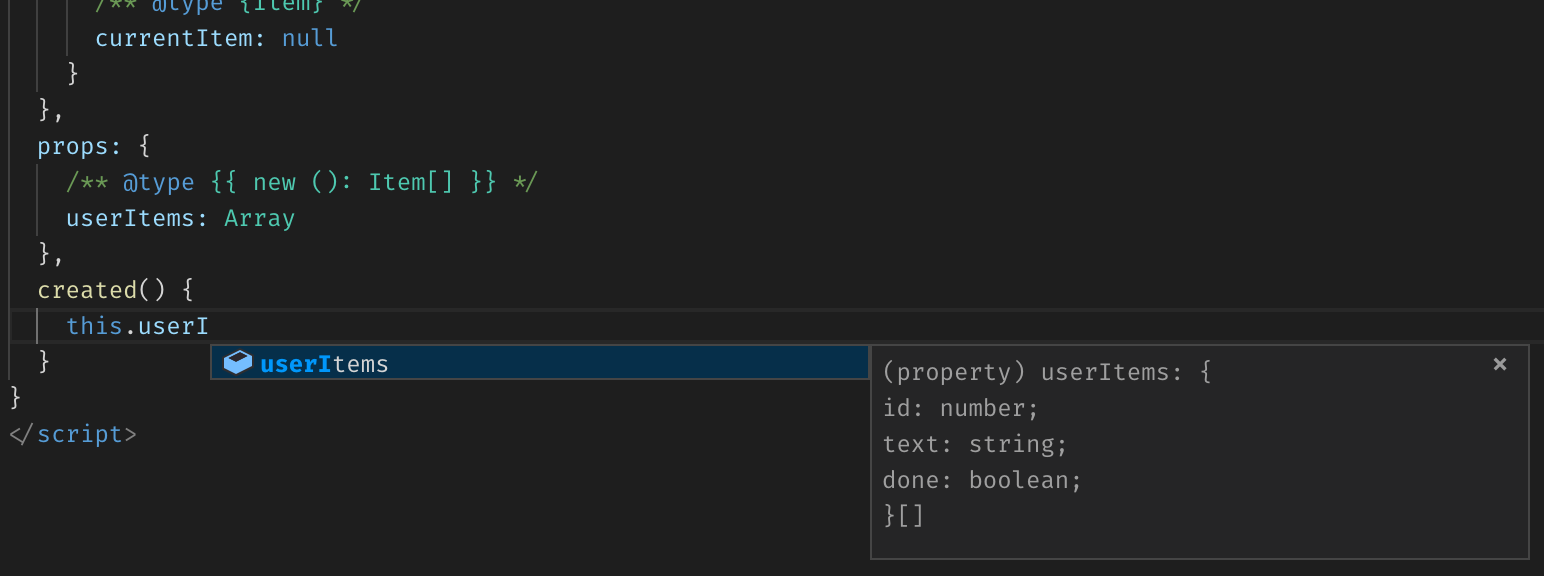Click userItems key in the props block

point(130,218)
